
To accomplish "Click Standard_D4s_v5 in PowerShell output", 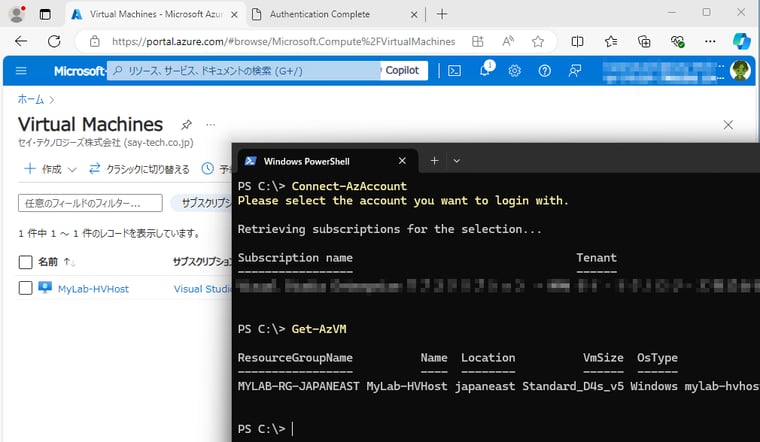I will [573, 386].
